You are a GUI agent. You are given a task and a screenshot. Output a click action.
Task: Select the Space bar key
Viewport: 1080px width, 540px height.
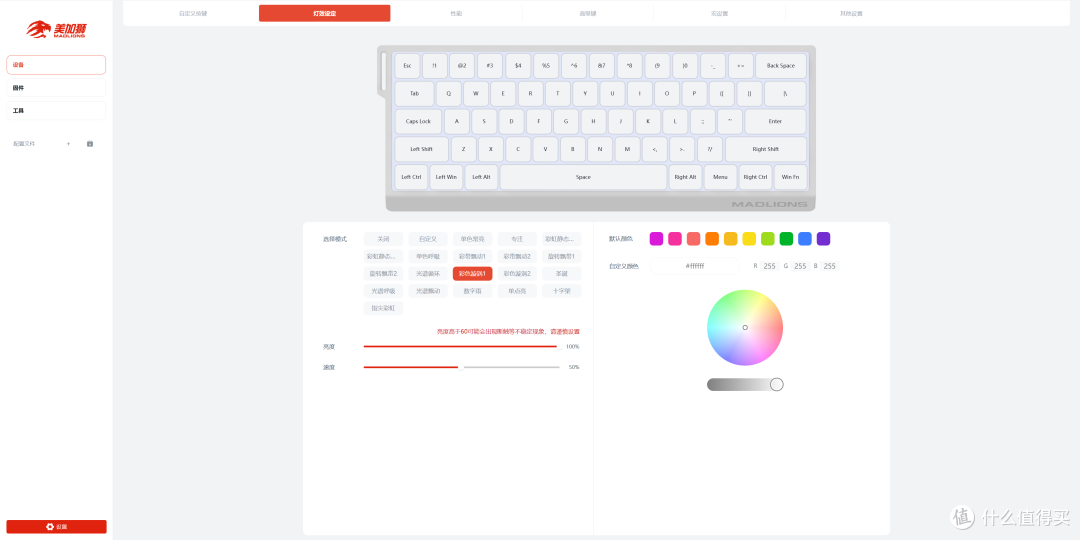pyautogui.click(x=583, y=177)
